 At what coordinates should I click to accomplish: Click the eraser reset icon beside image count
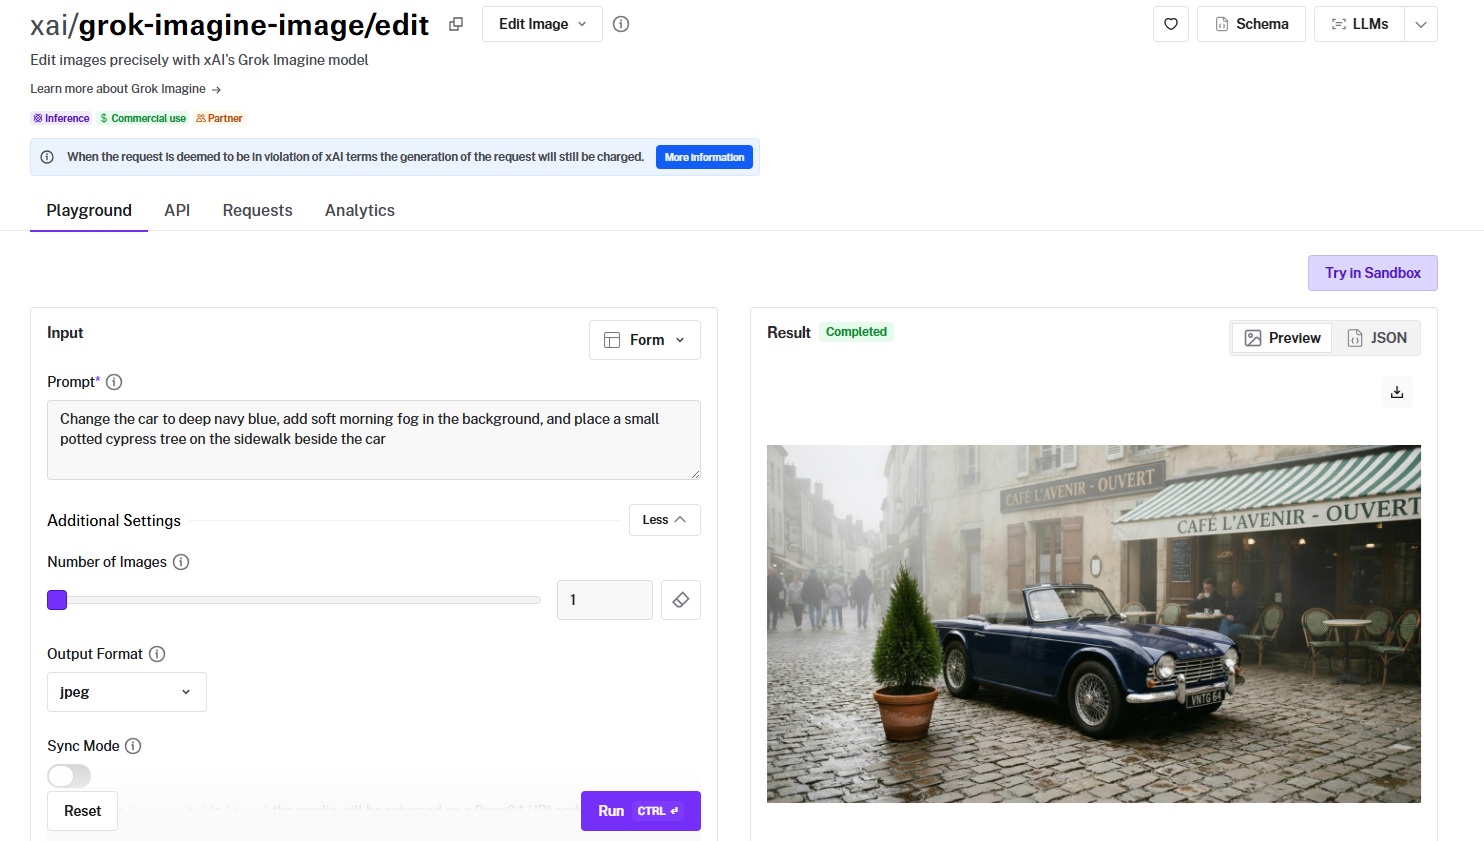pyautogui.click(x=681, y=600)
